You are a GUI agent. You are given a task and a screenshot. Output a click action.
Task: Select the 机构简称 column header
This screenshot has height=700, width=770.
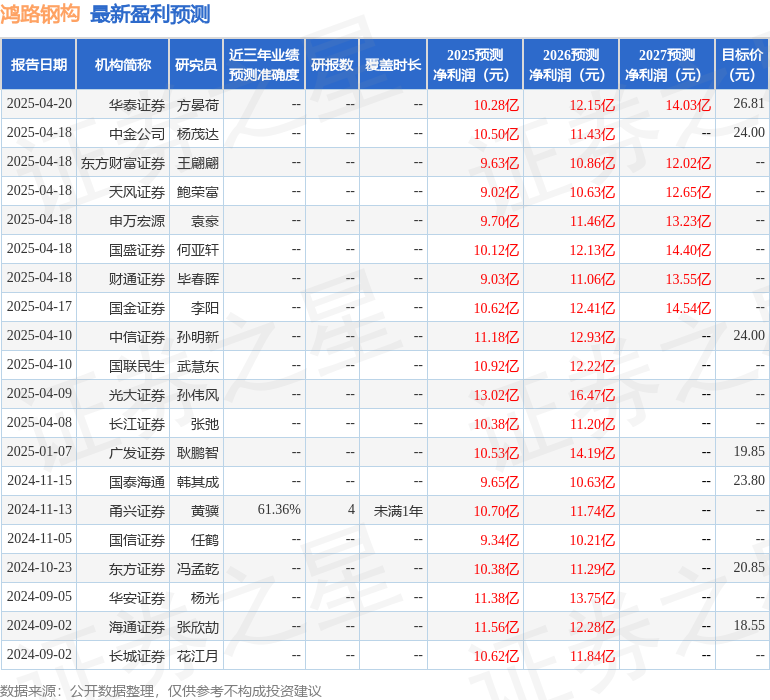point(123,65)
